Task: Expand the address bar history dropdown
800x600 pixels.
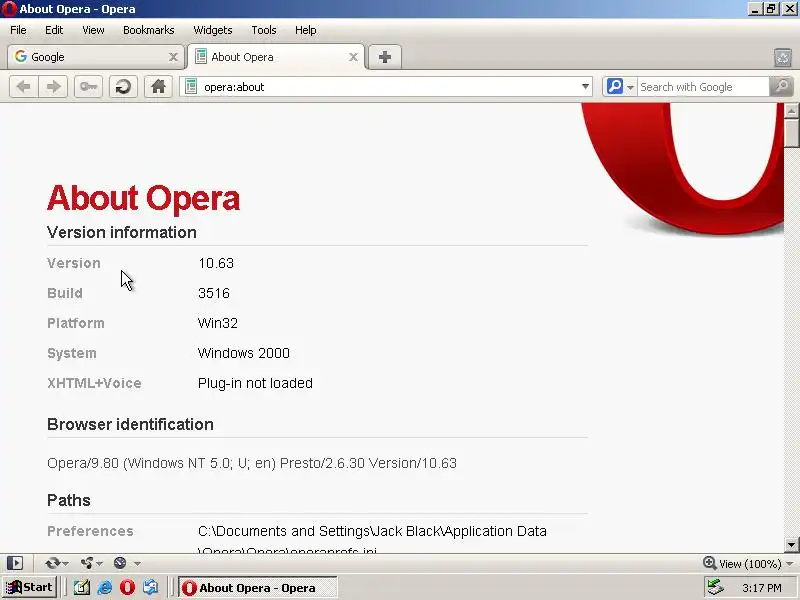Action: [585, 87]
